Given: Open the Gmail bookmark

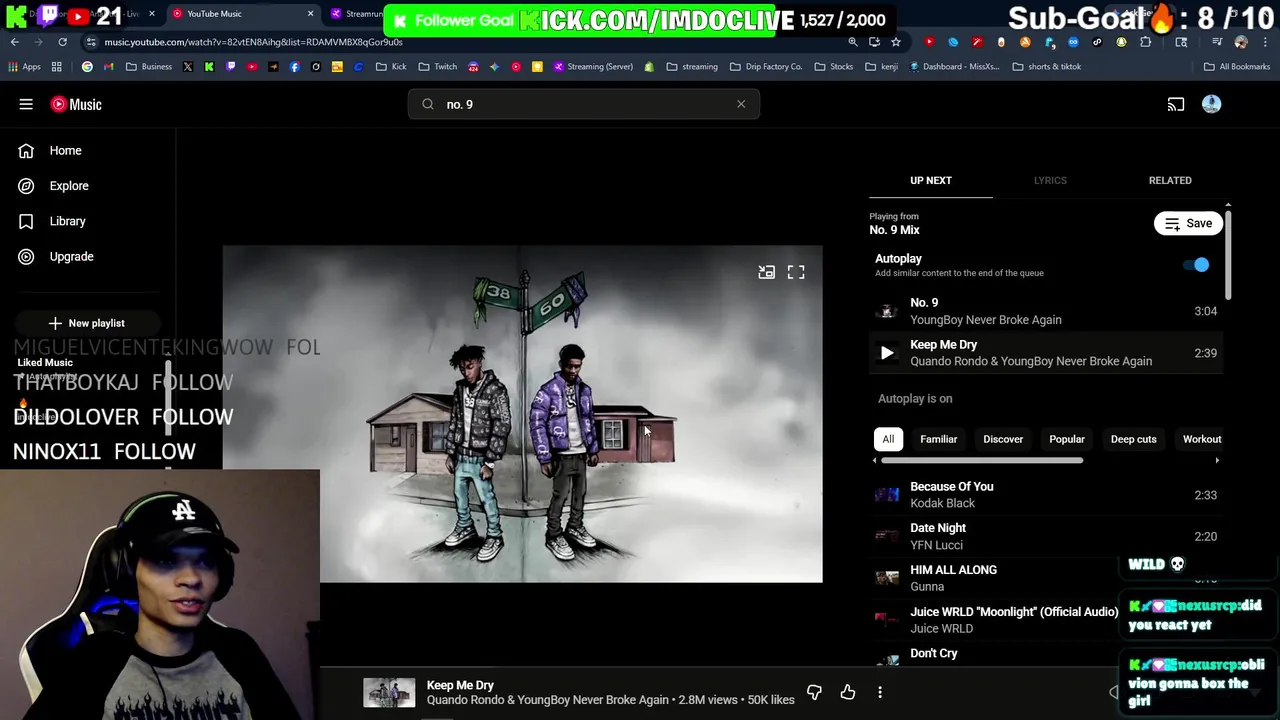Looking at the screenshot, I should click(109, 67).
